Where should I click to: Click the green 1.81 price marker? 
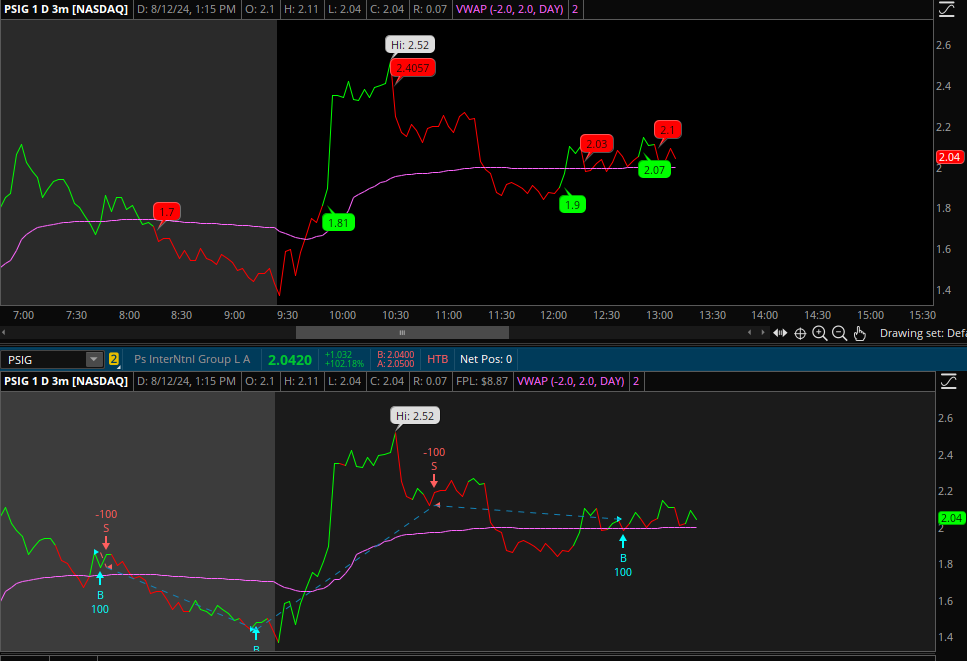(339, 222)
